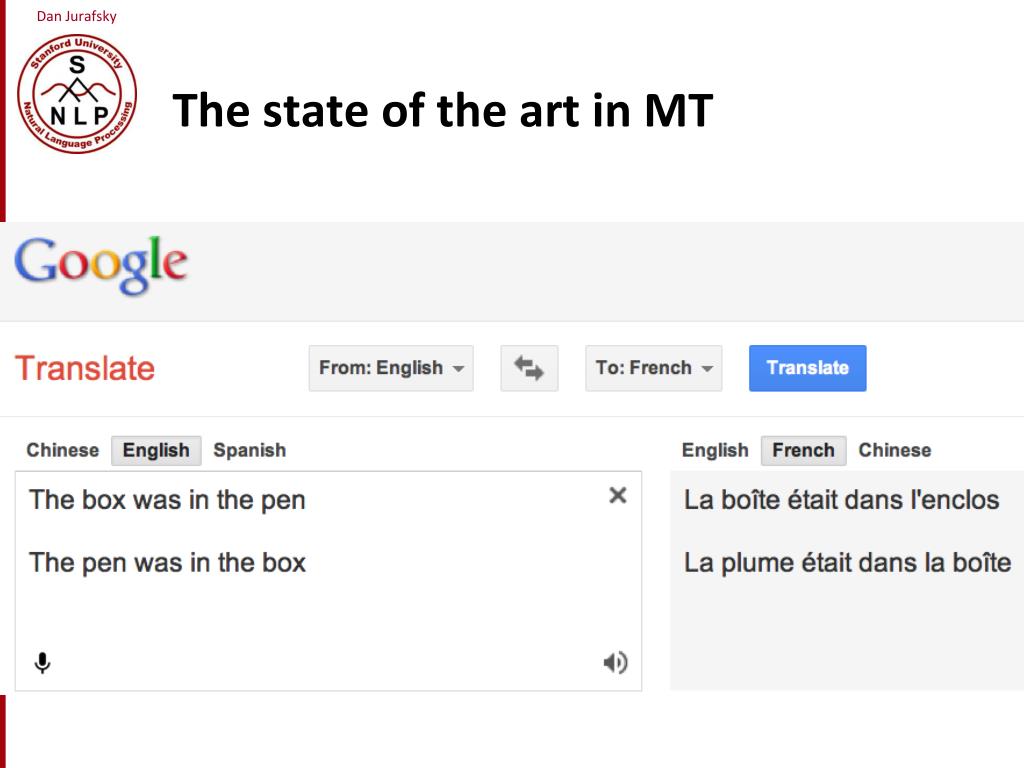
Task: Click the translated text La plume était dans la boîte
Action: (848, 563)
